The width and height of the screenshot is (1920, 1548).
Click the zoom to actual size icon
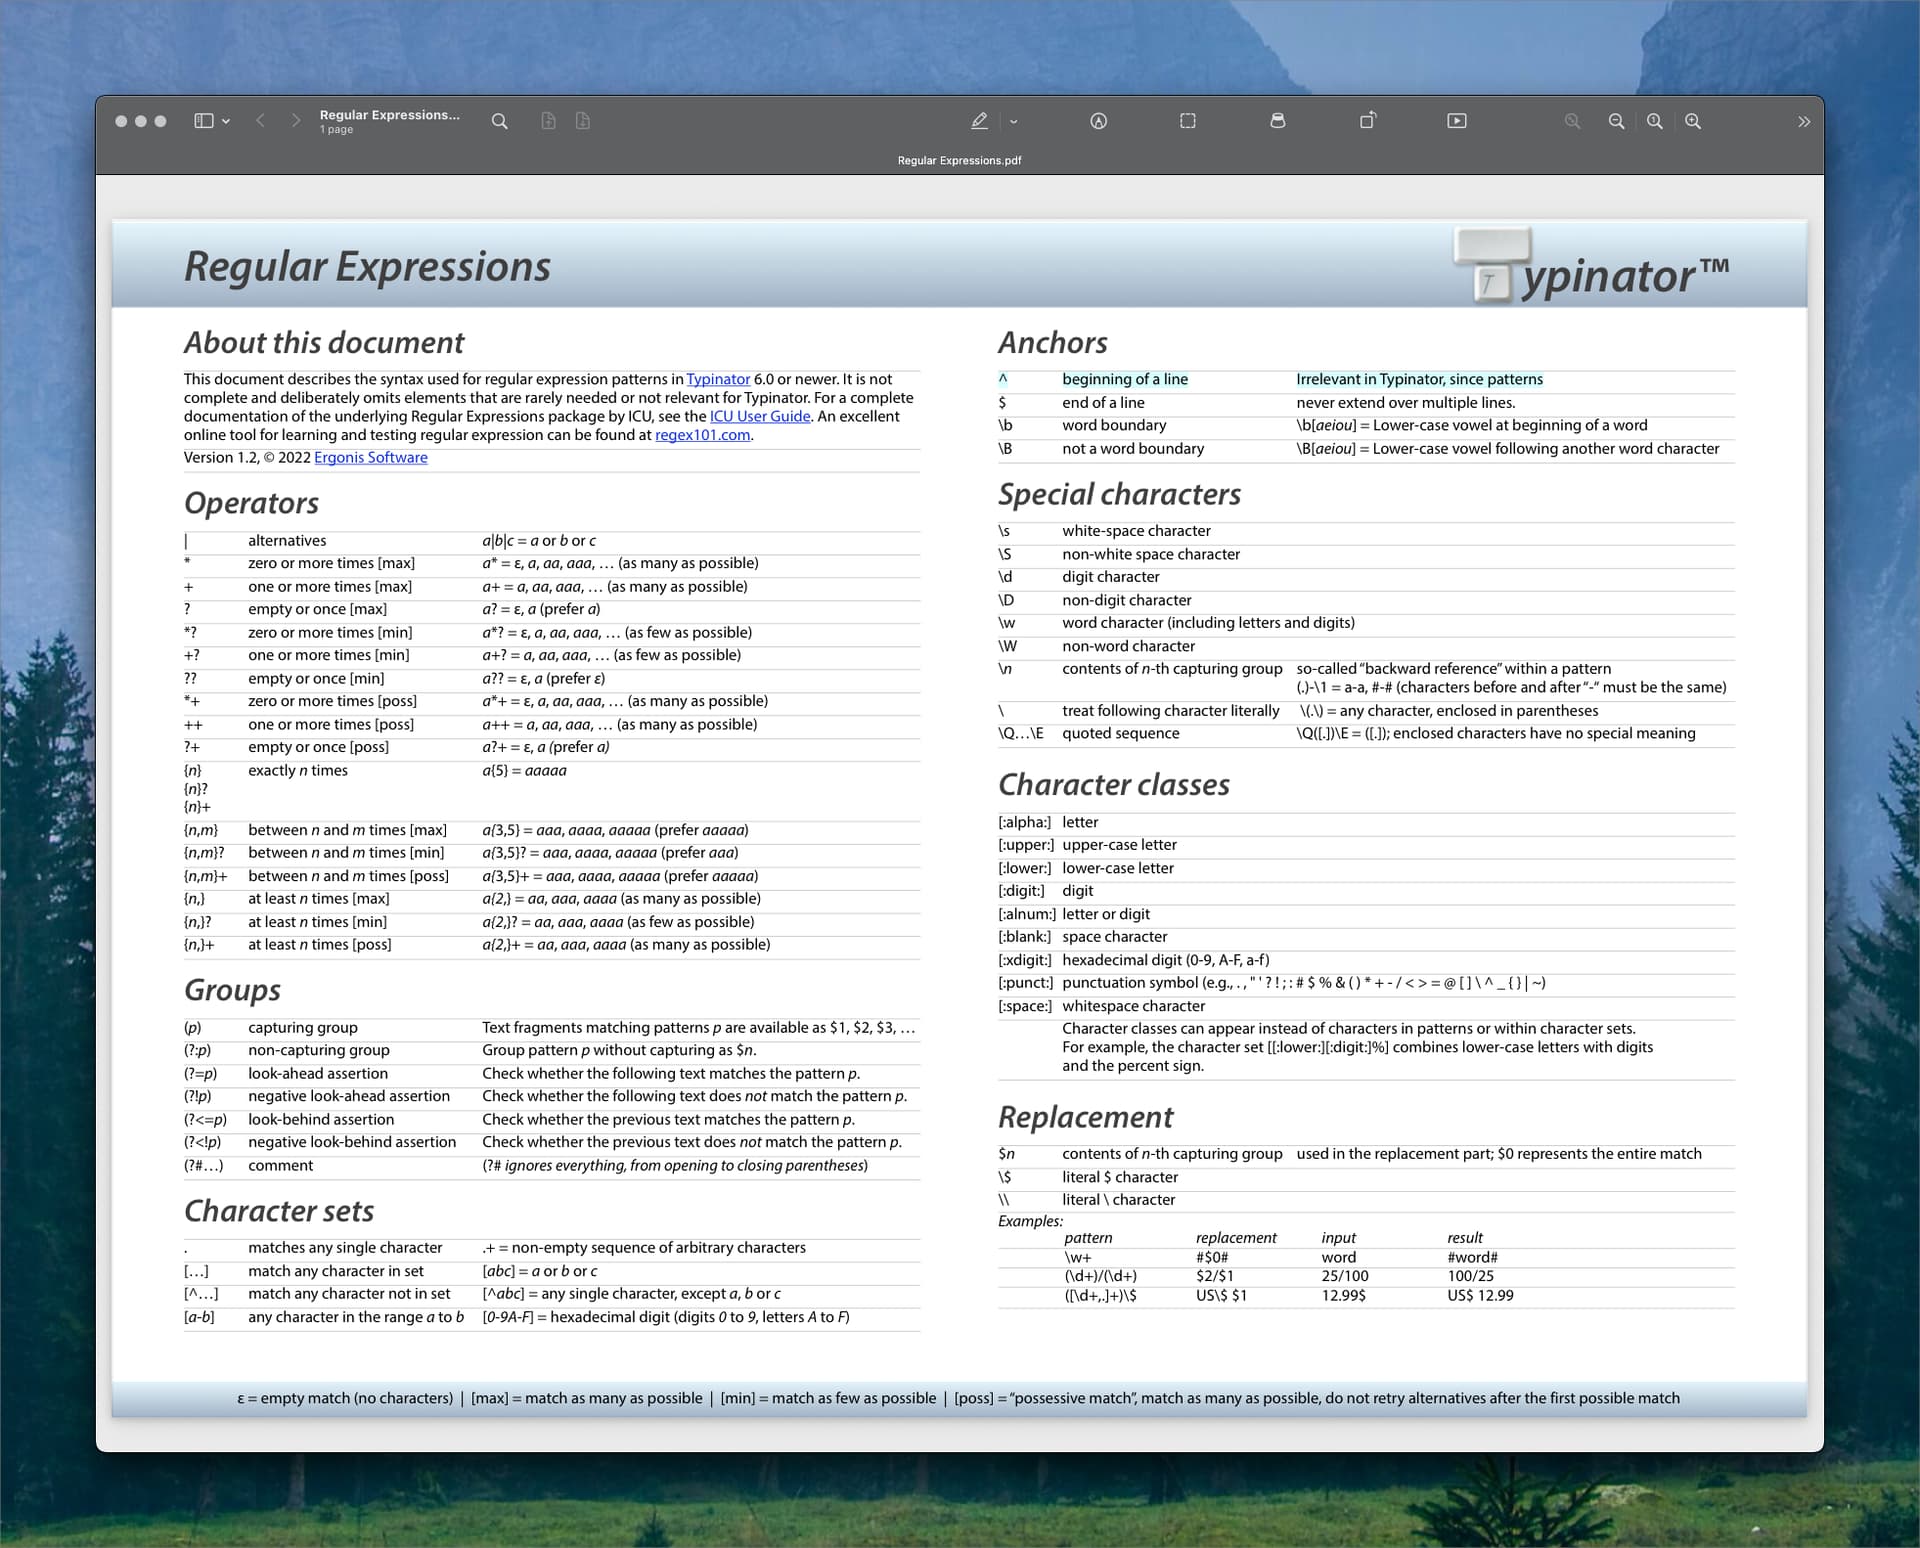pos(1655,121)
